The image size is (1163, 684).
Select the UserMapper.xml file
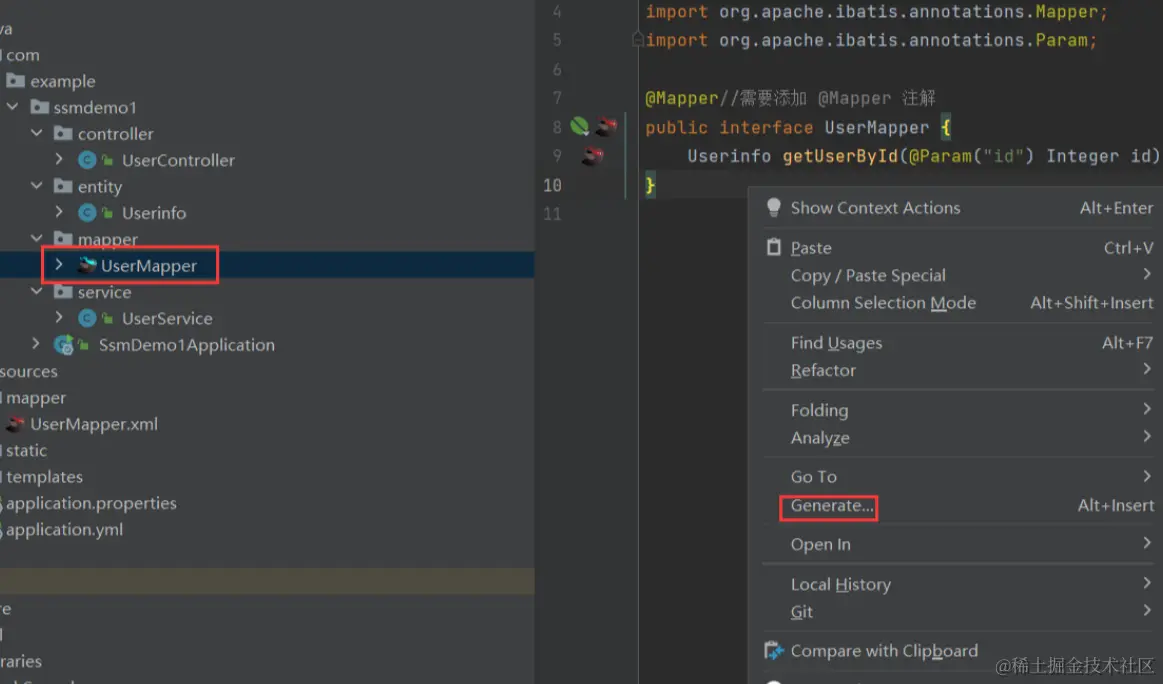[x=93, y=424]
